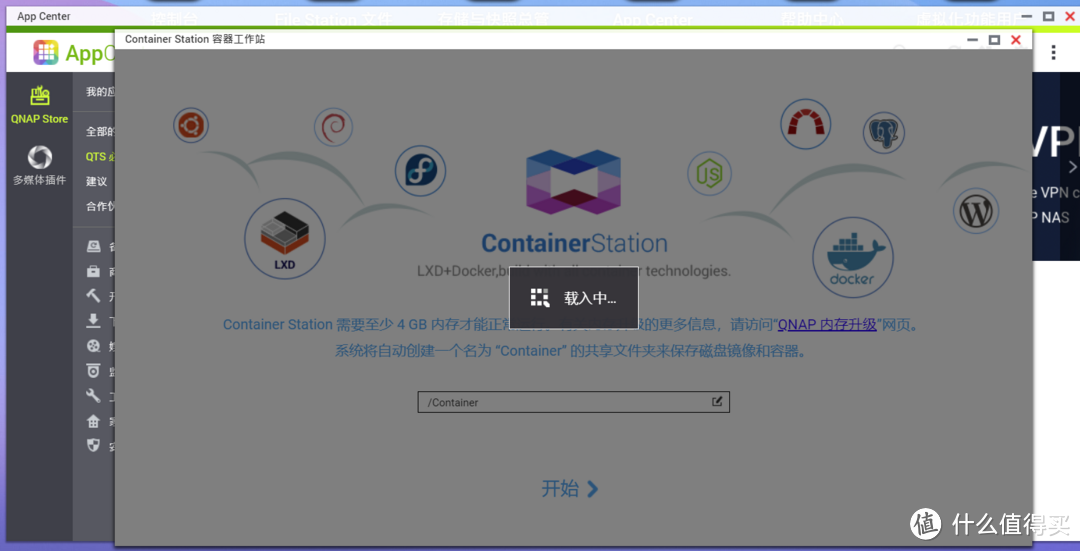The width and height of the screenshot is (1080, 551).
Task: Click the Debian swirl icon
Action: point(333,127)
